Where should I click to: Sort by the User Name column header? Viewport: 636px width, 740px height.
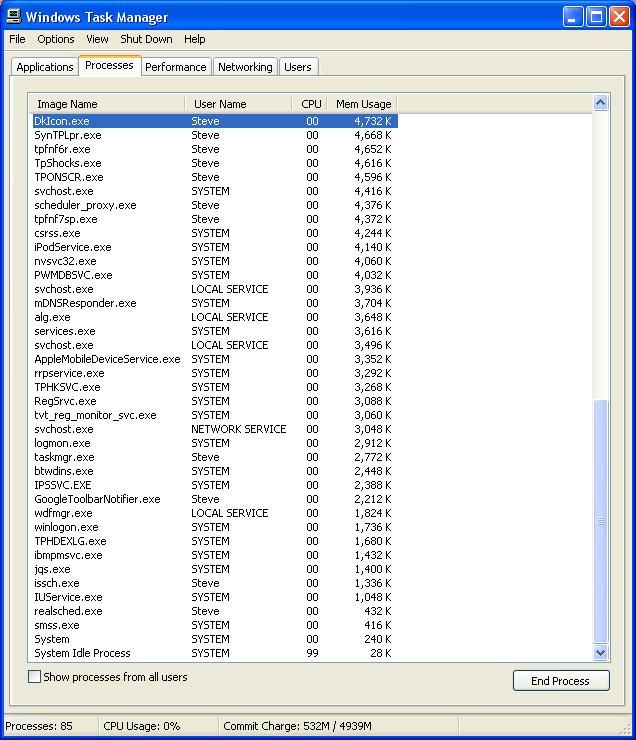coord(238,104)
